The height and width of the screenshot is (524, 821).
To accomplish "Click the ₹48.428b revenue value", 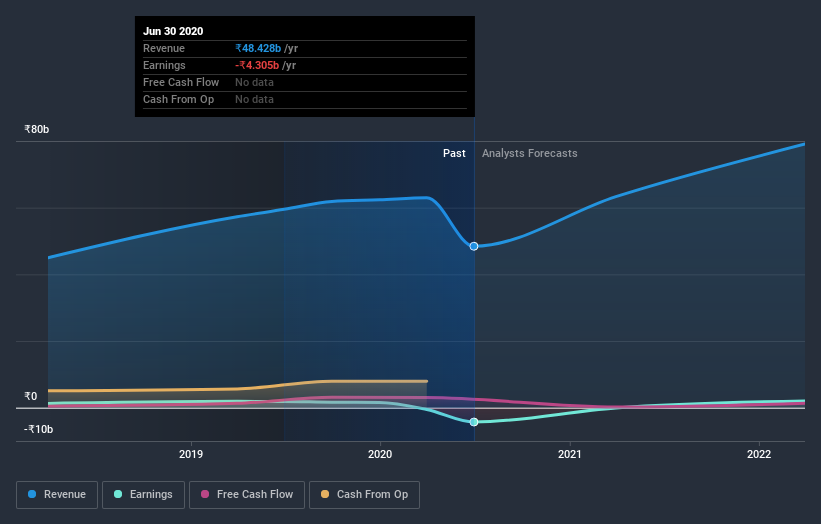I will point(258,48).
